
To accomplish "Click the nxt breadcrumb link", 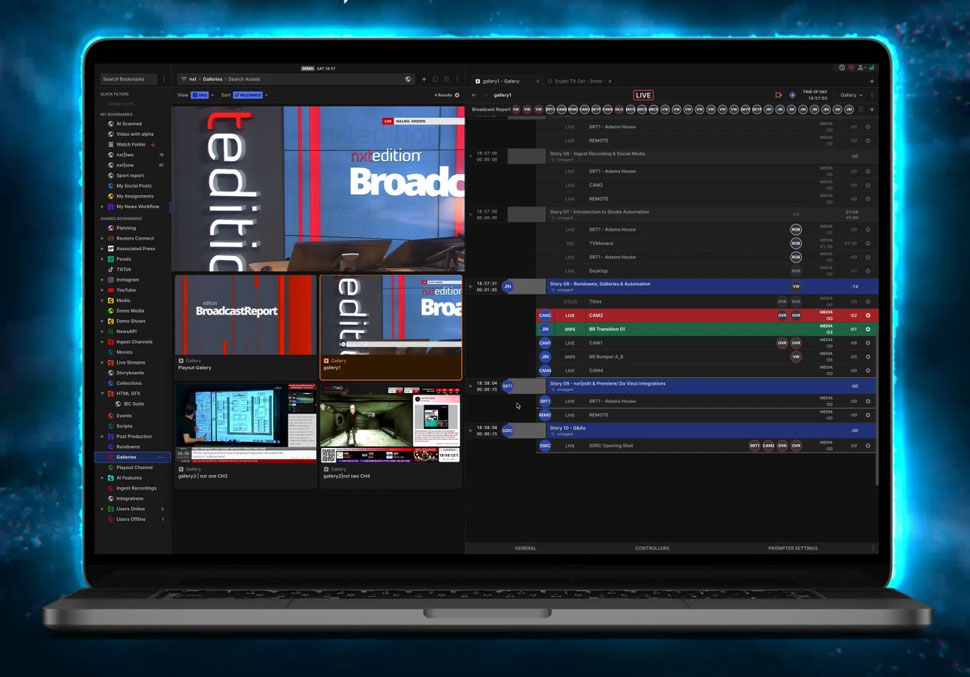I will 193,79.
